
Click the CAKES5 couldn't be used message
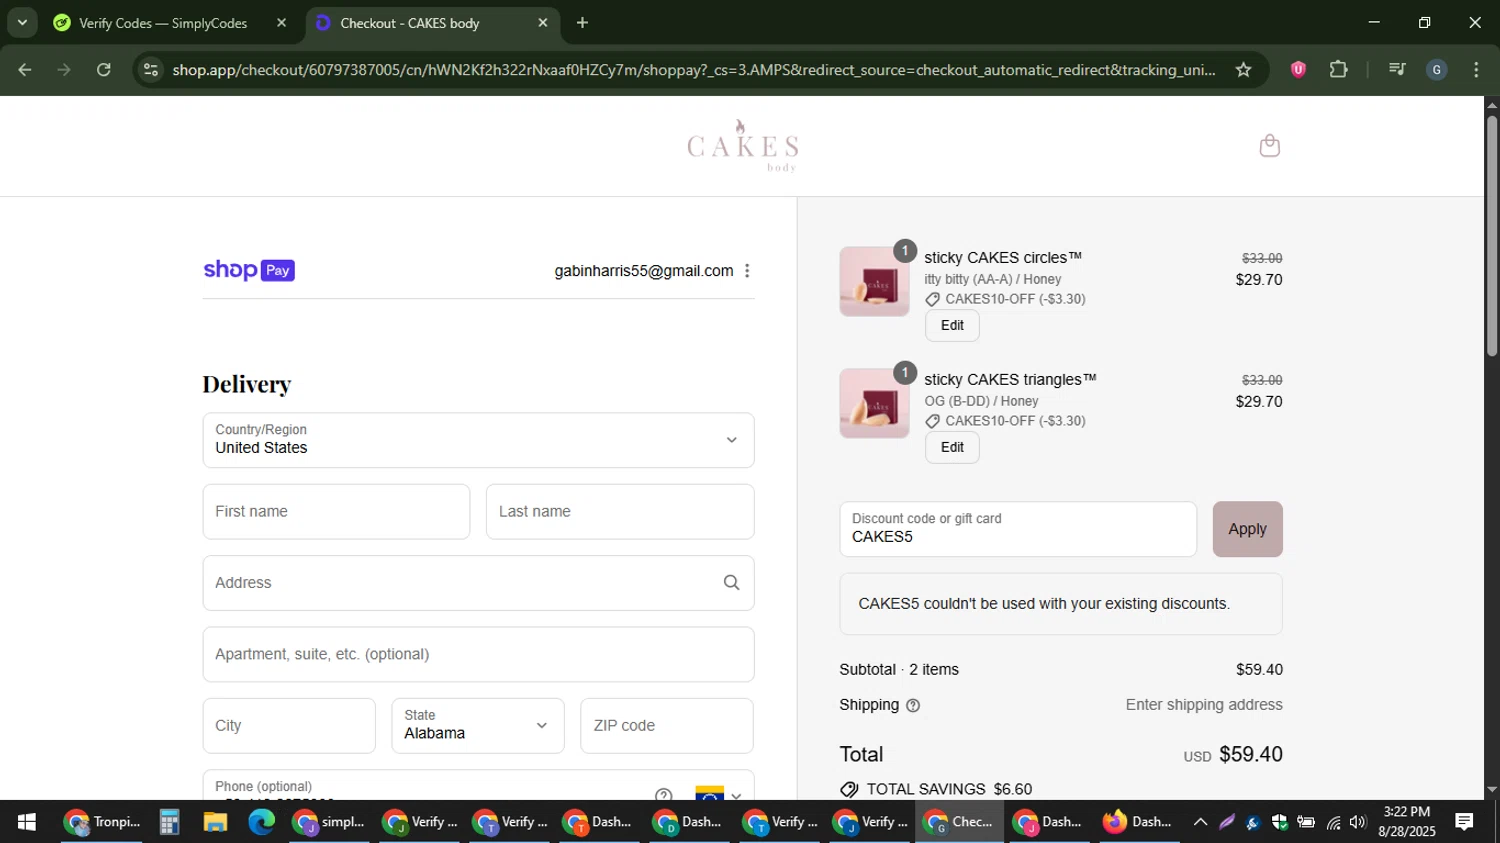tap(1044, 604)
